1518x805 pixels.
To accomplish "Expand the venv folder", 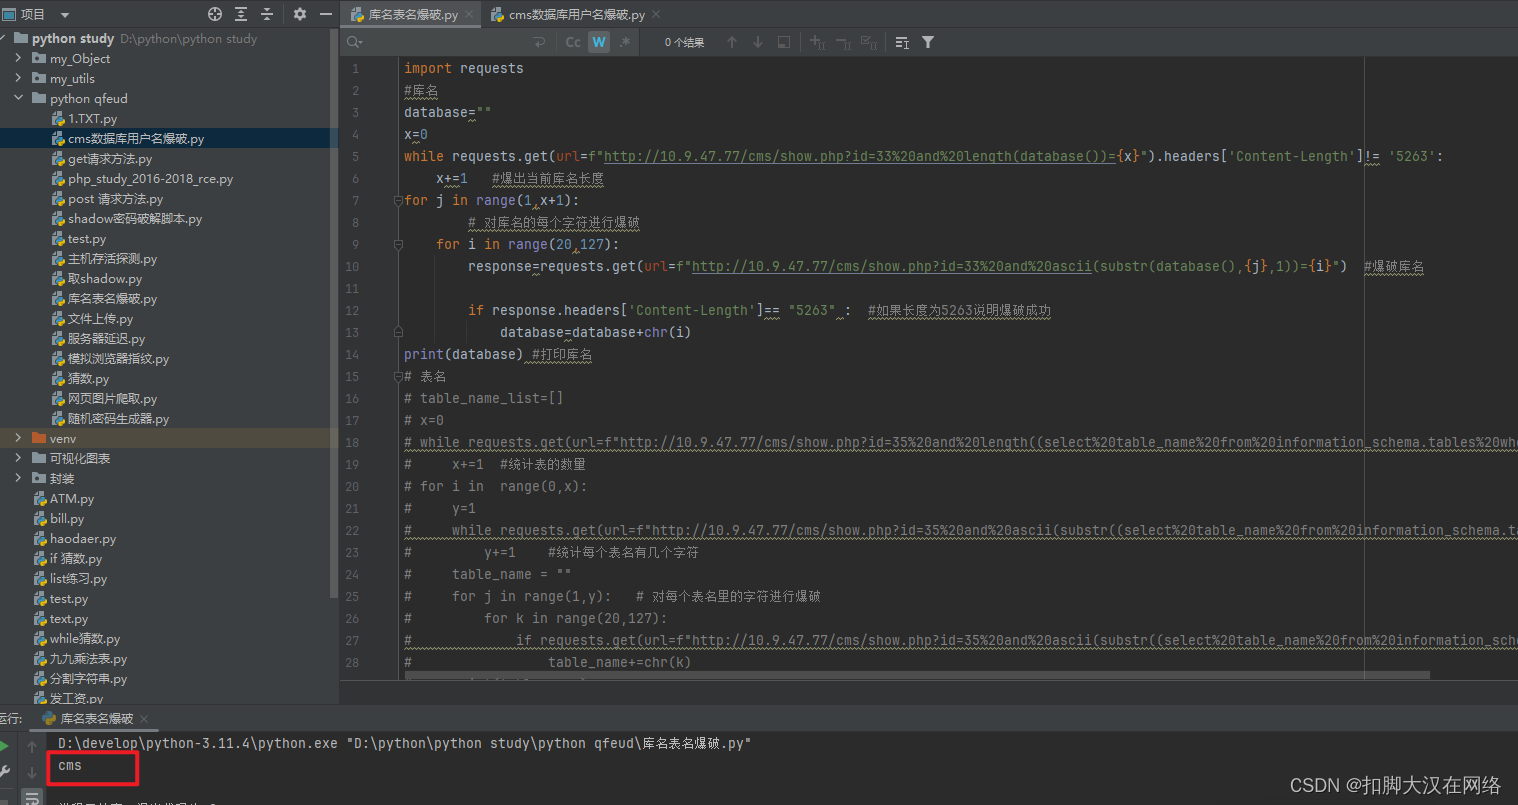I will pos(18,438).
